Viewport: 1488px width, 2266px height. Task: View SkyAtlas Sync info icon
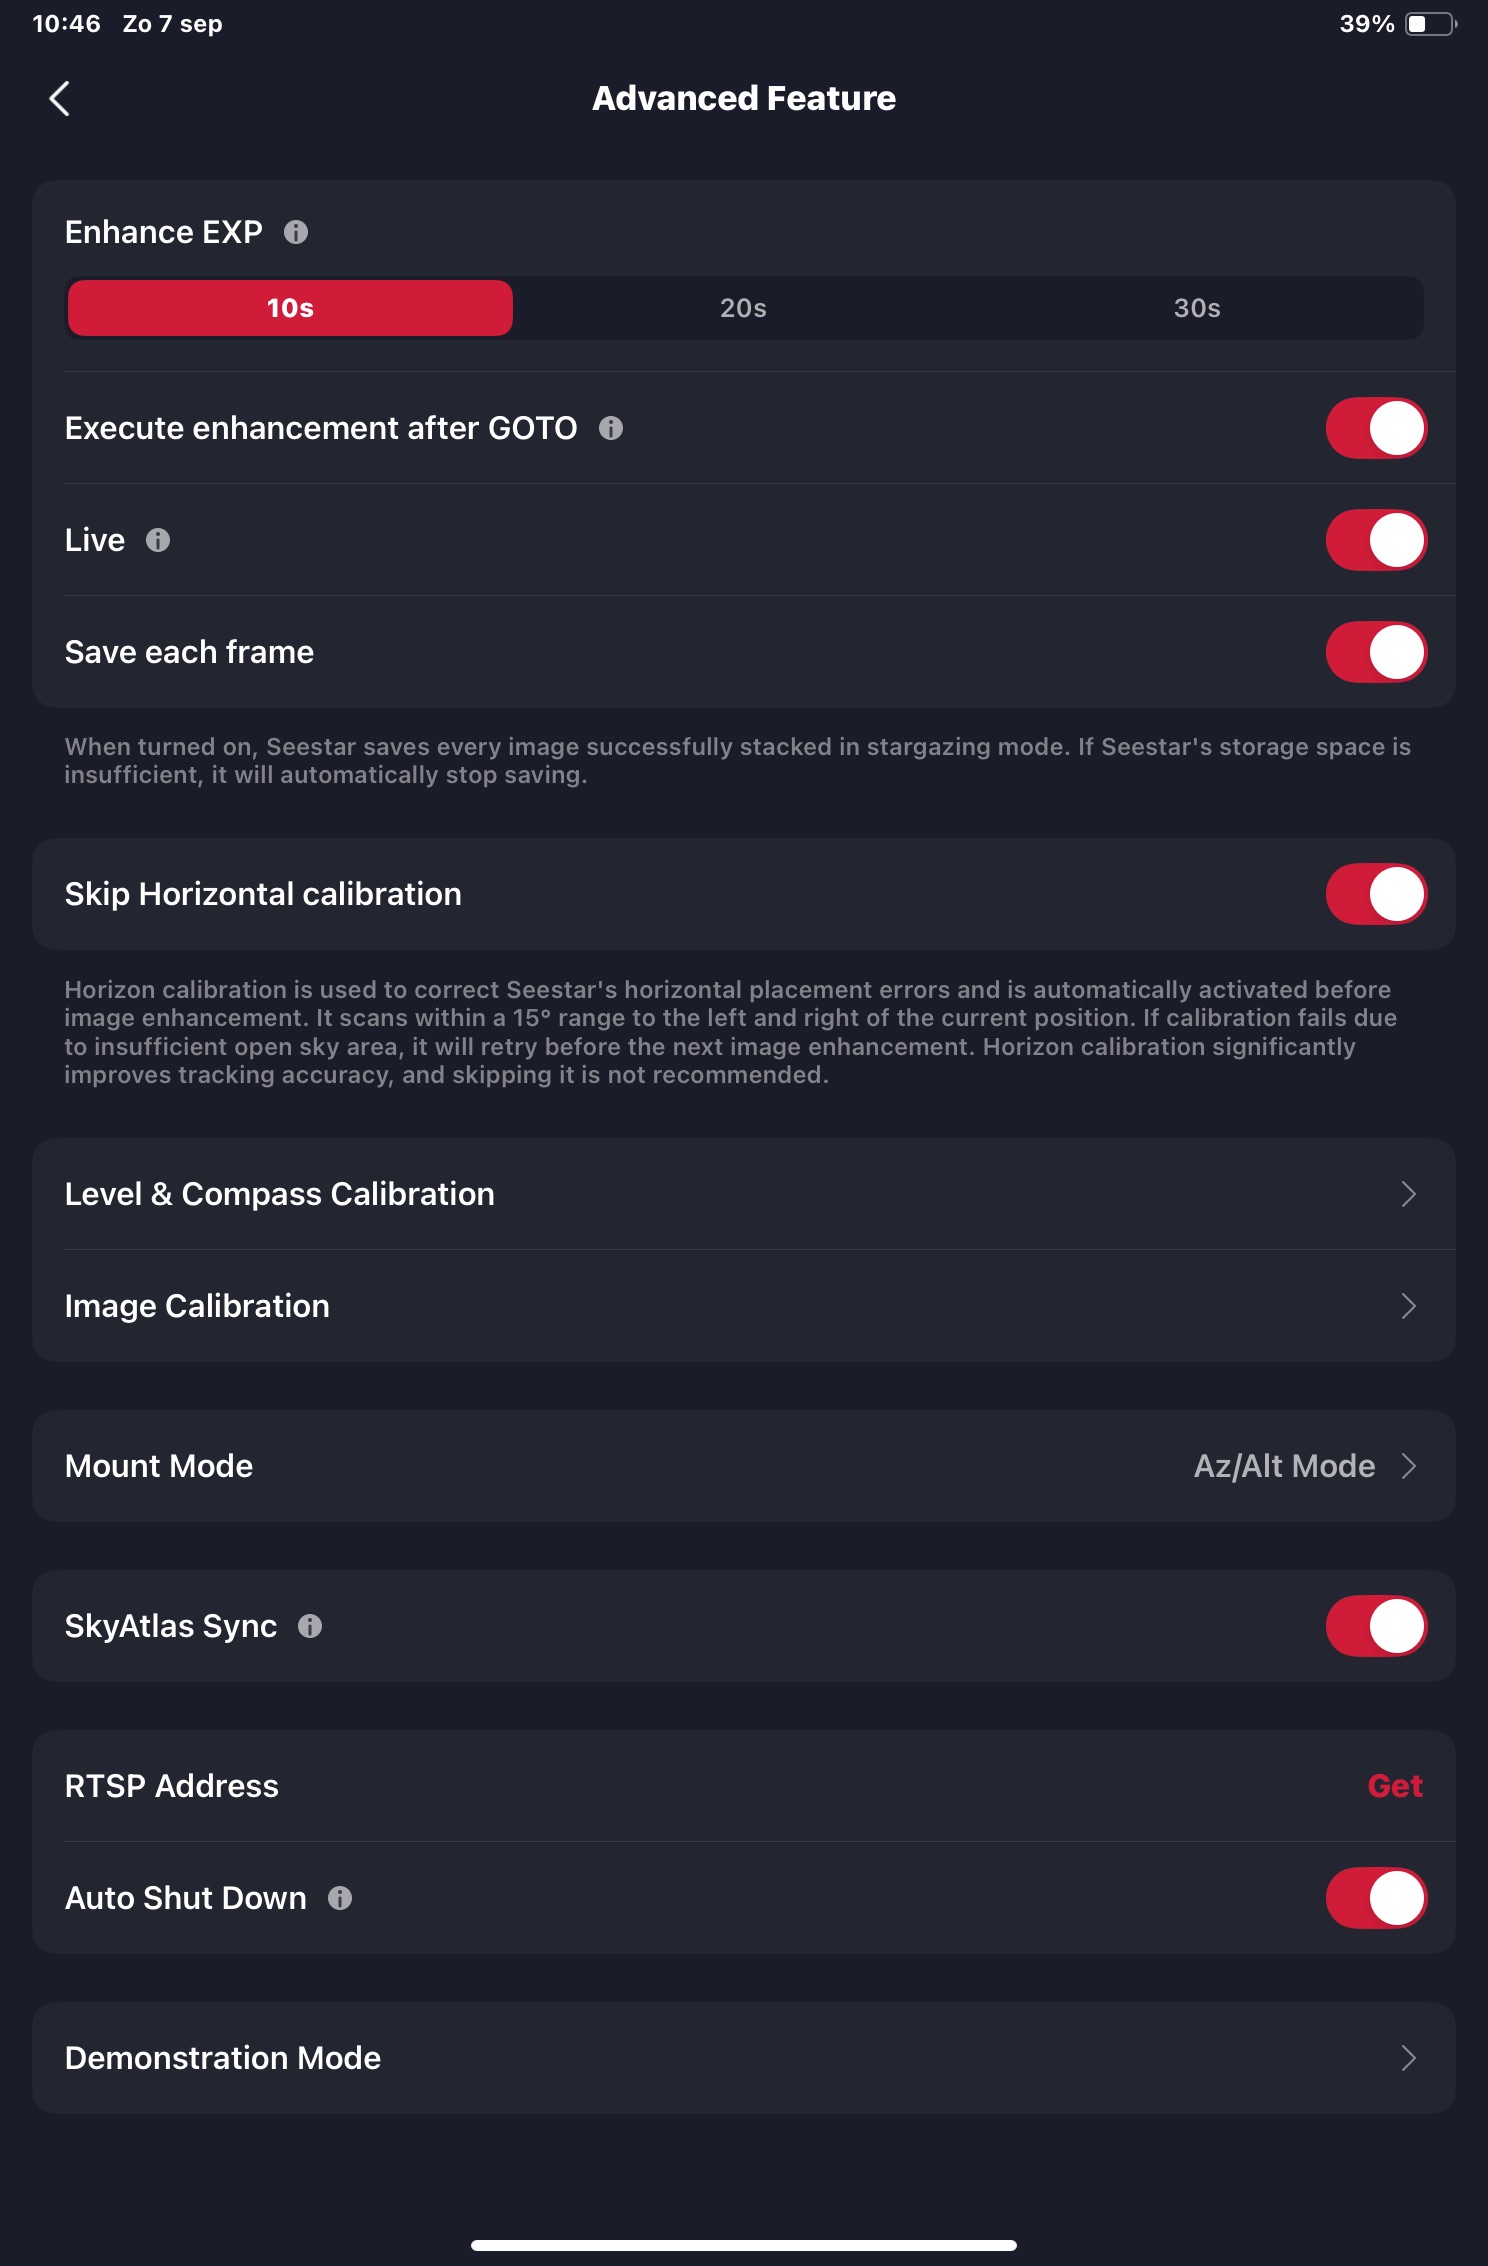[310, 1626]
